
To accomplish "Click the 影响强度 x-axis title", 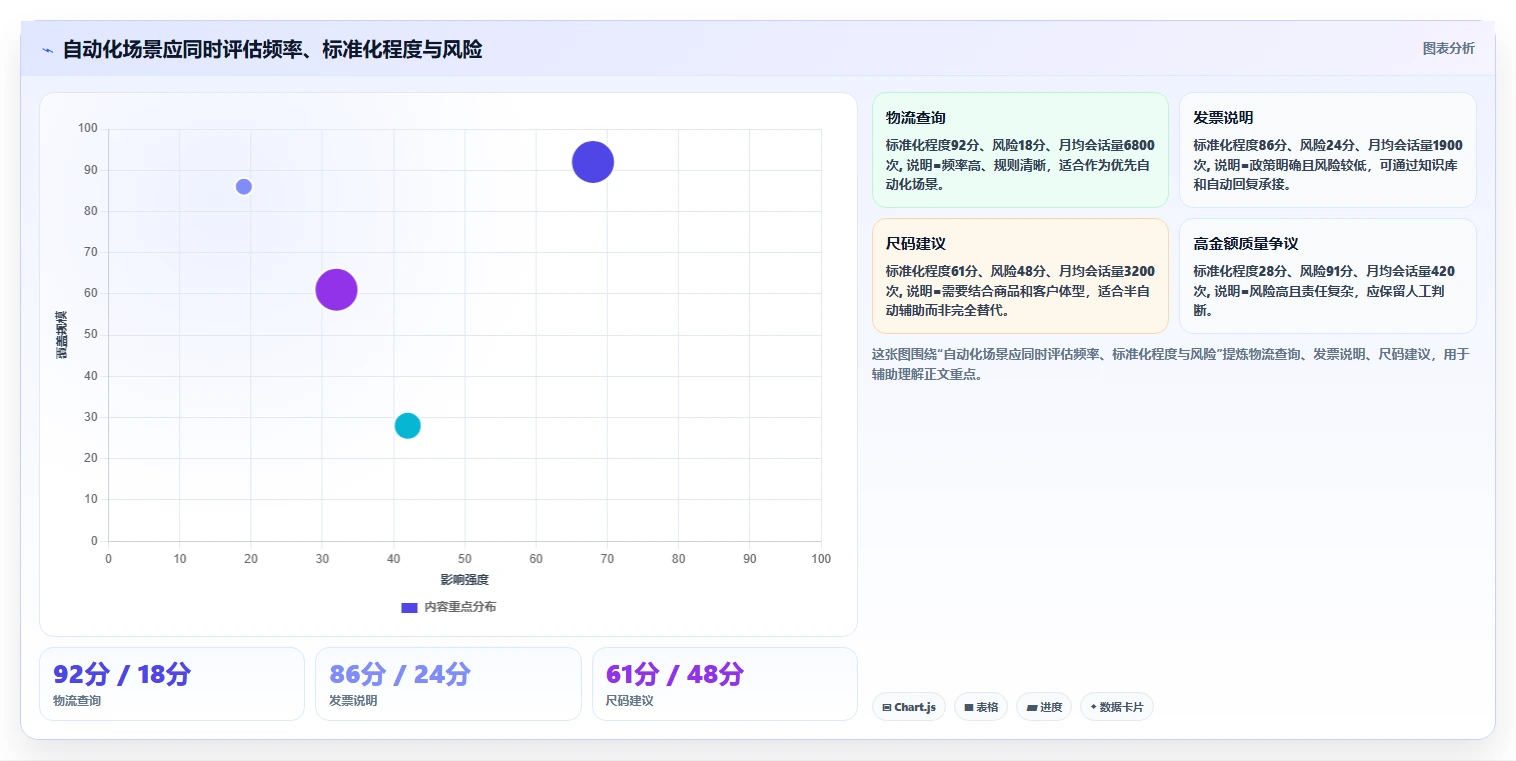I will (x=465, y=580).
